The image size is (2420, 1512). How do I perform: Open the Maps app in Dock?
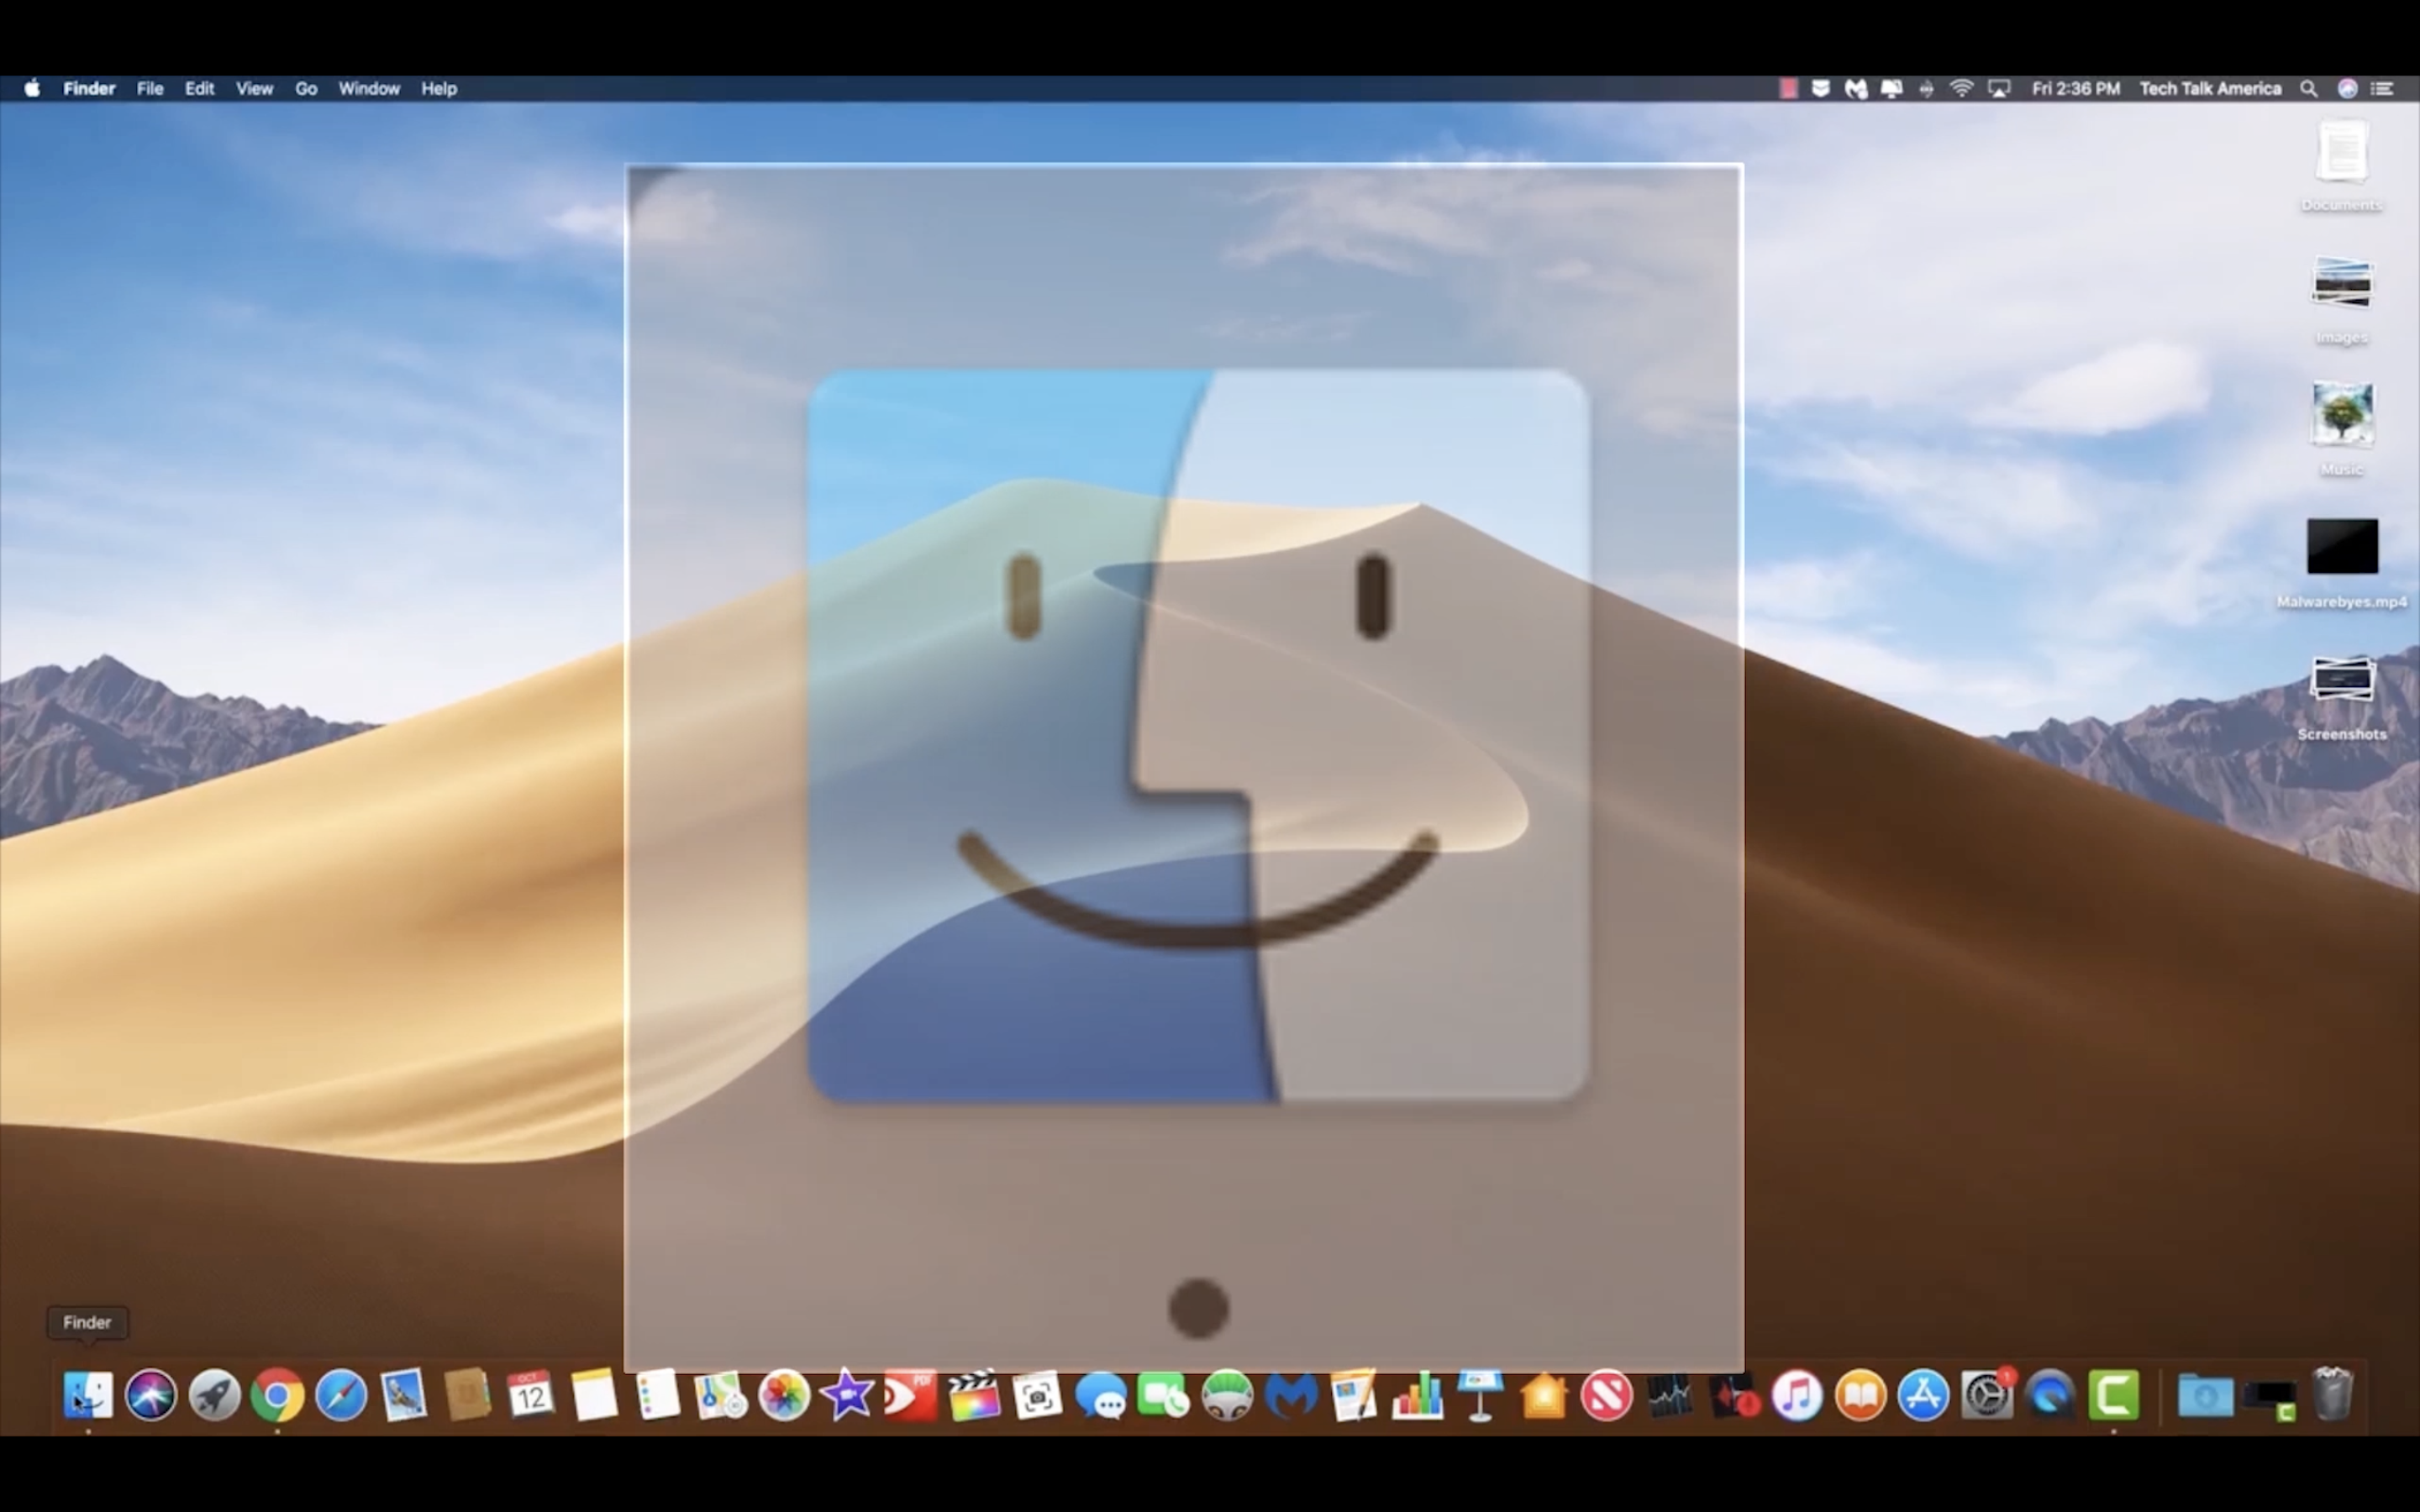[721, 1395]
